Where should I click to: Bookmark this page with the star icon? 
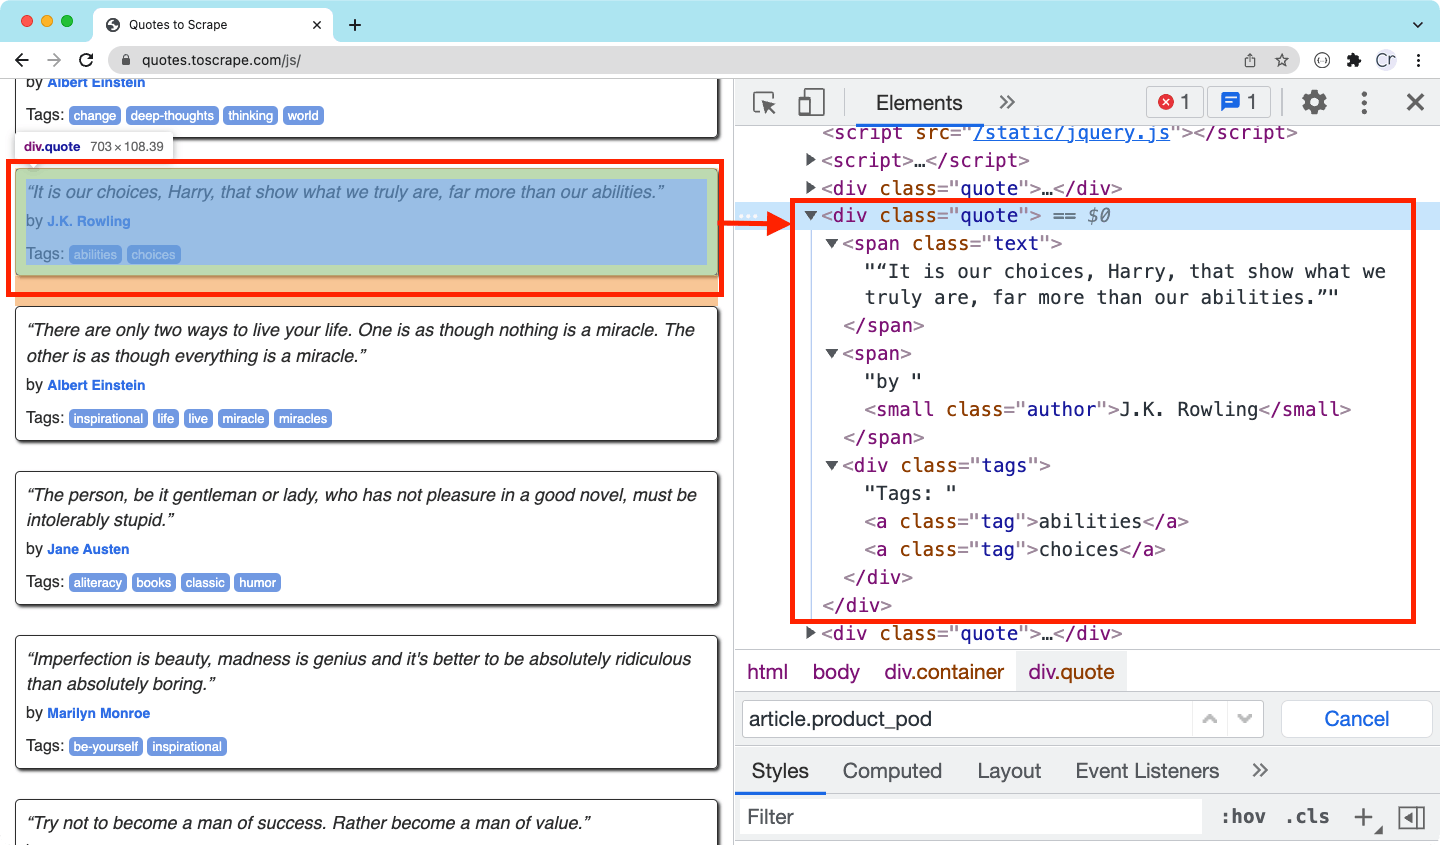(1282, 60)
